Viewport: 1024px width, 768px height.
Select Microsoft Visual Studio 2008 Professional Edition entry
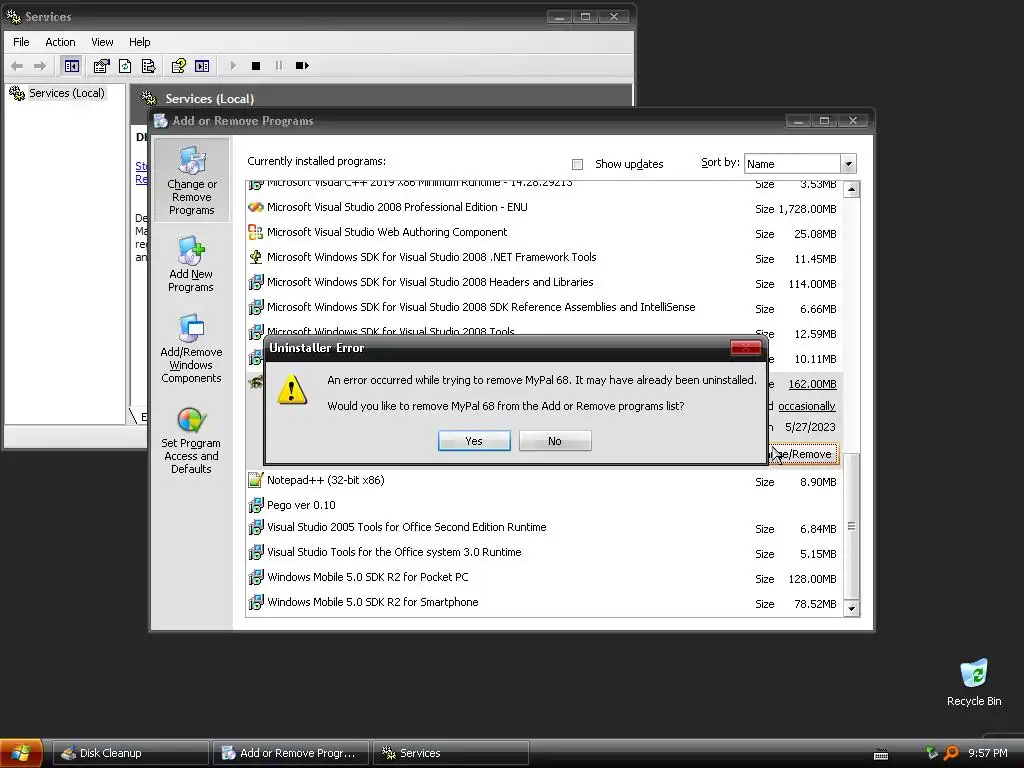point(542,208)
